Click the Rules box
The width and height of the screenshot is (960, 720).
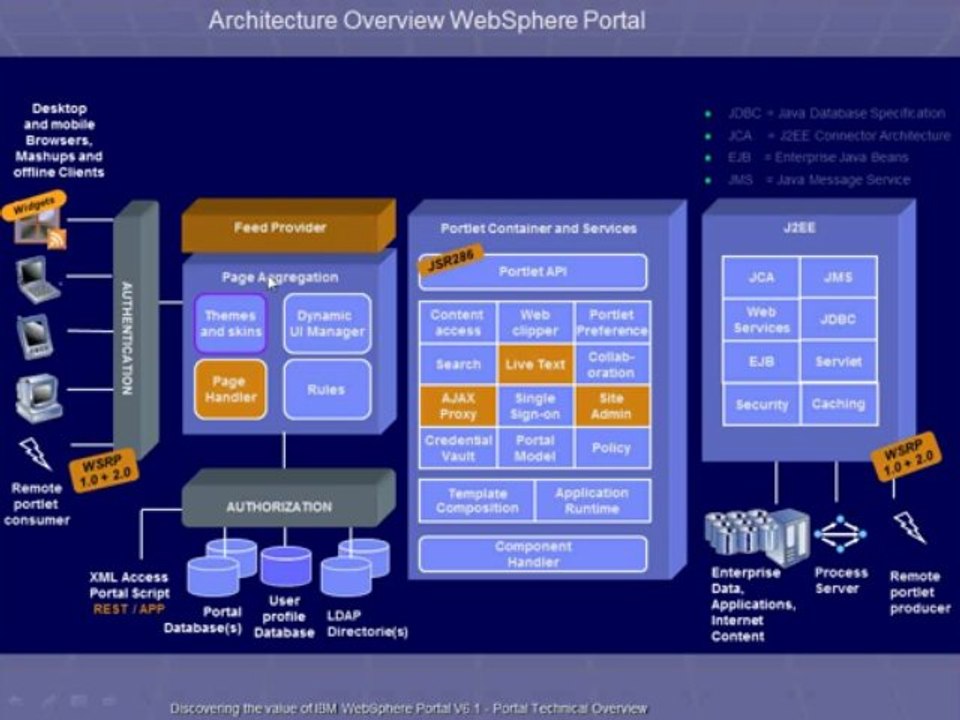[327, 389]
